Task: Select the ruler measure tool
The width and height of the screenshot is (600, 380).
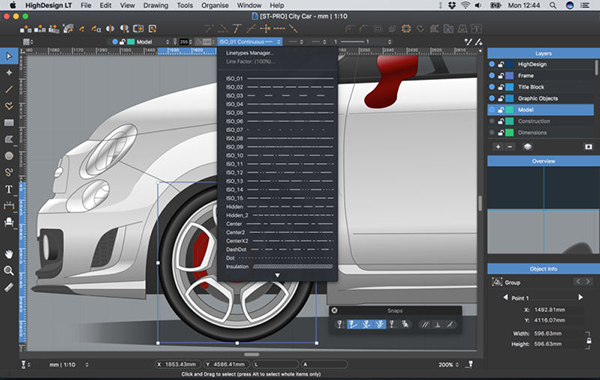Action: (9, 287)
